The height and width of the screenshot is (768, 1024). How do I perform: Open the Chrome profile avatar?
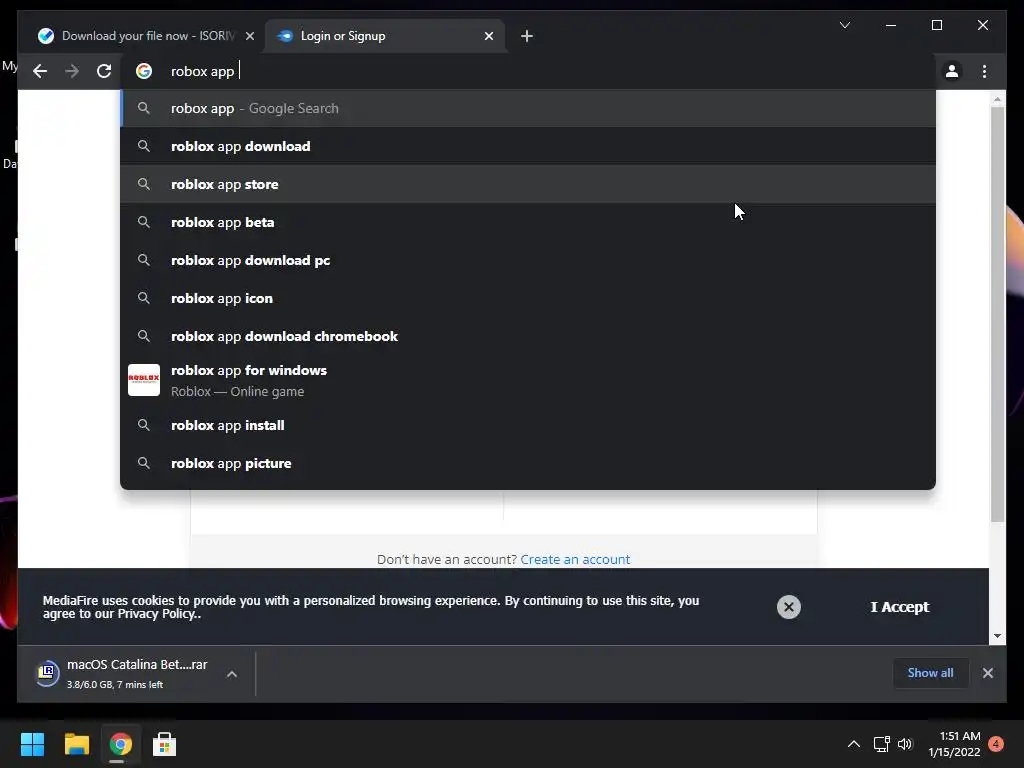952,71
